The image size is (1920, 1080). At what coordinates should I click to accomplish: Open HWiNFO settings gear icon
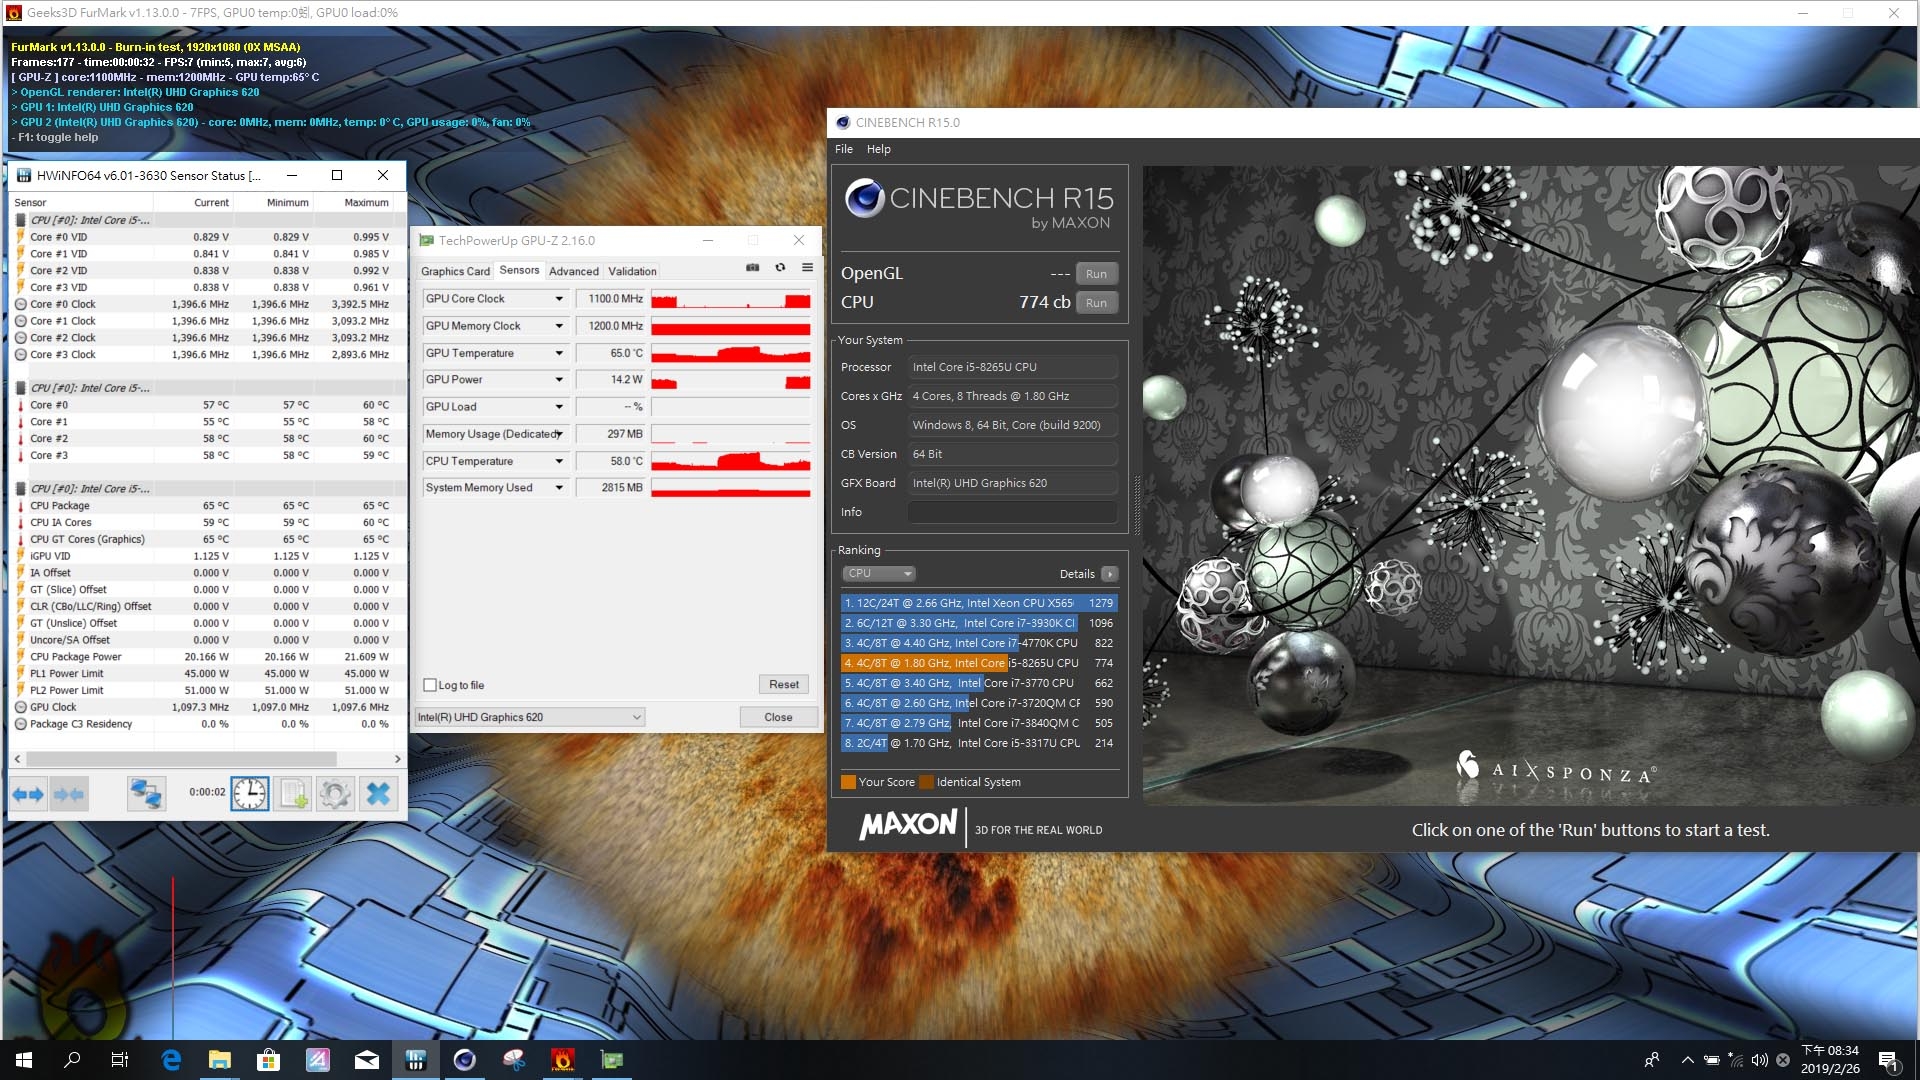[335, 794]
